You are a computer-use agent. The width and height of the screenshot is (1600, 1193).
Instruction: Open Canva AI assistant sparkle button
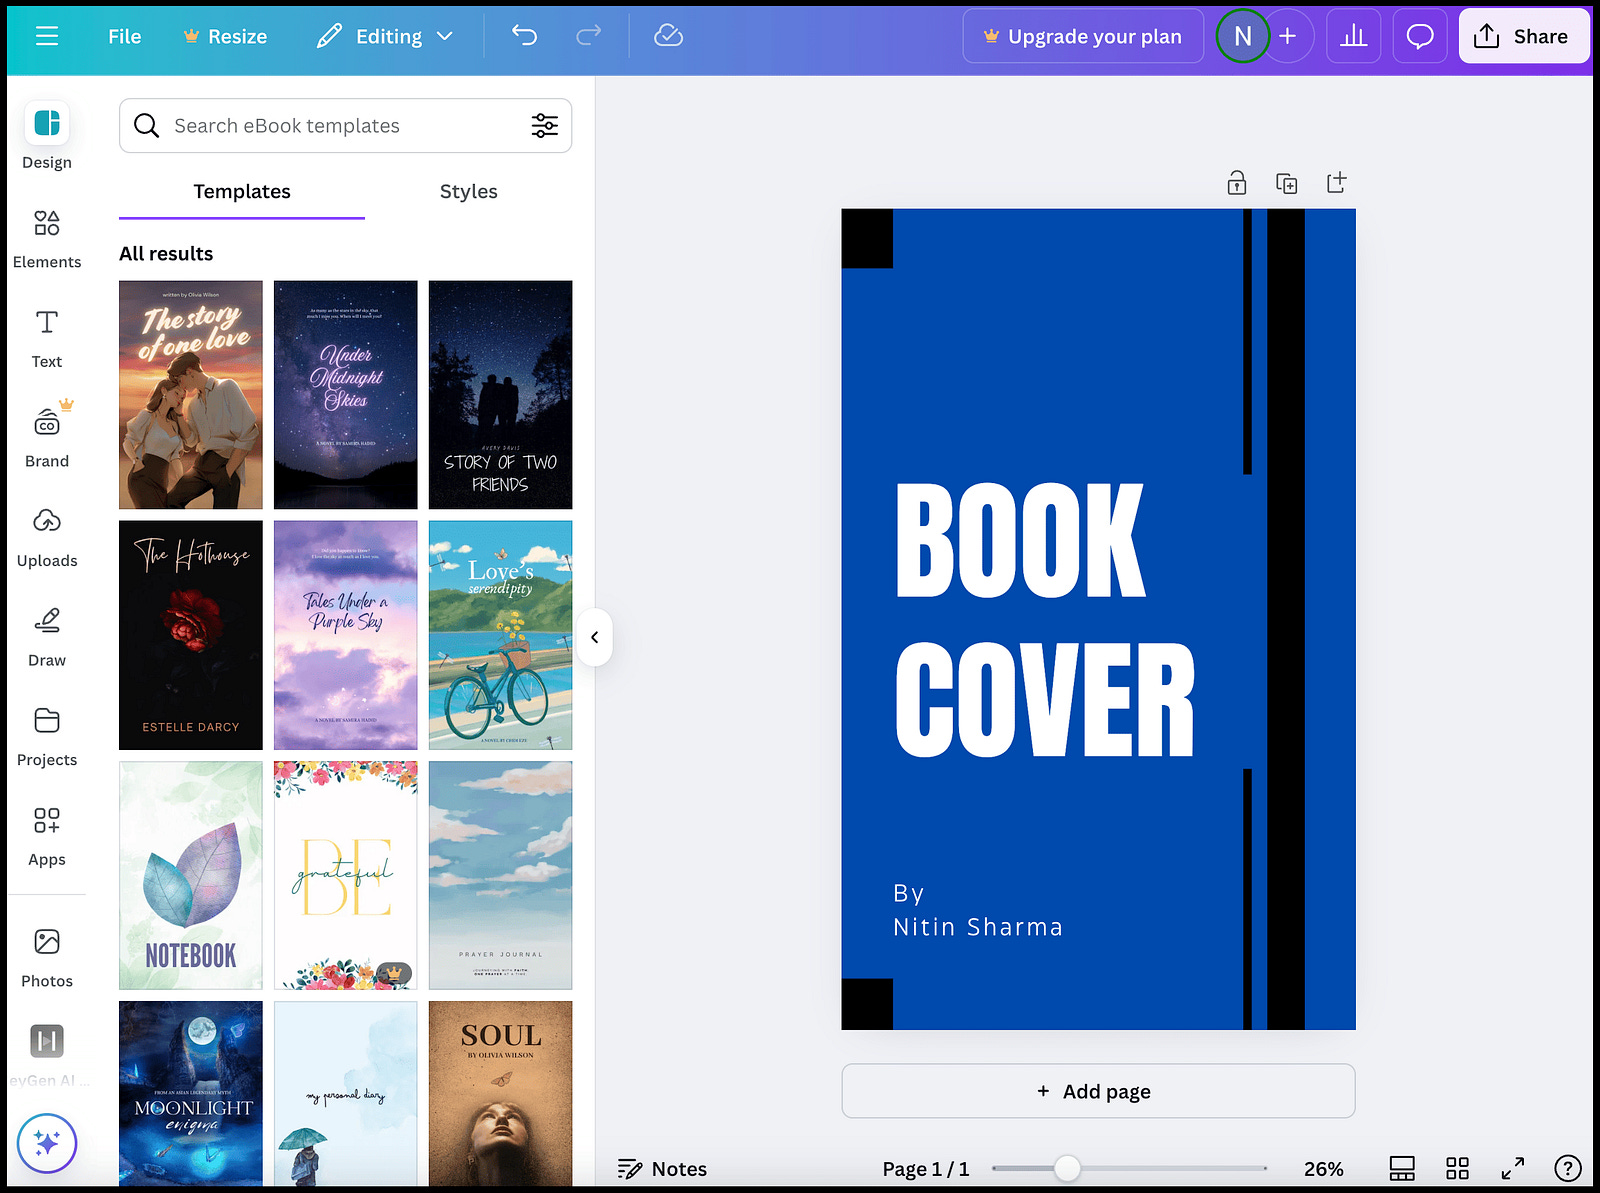point(47,1143)
